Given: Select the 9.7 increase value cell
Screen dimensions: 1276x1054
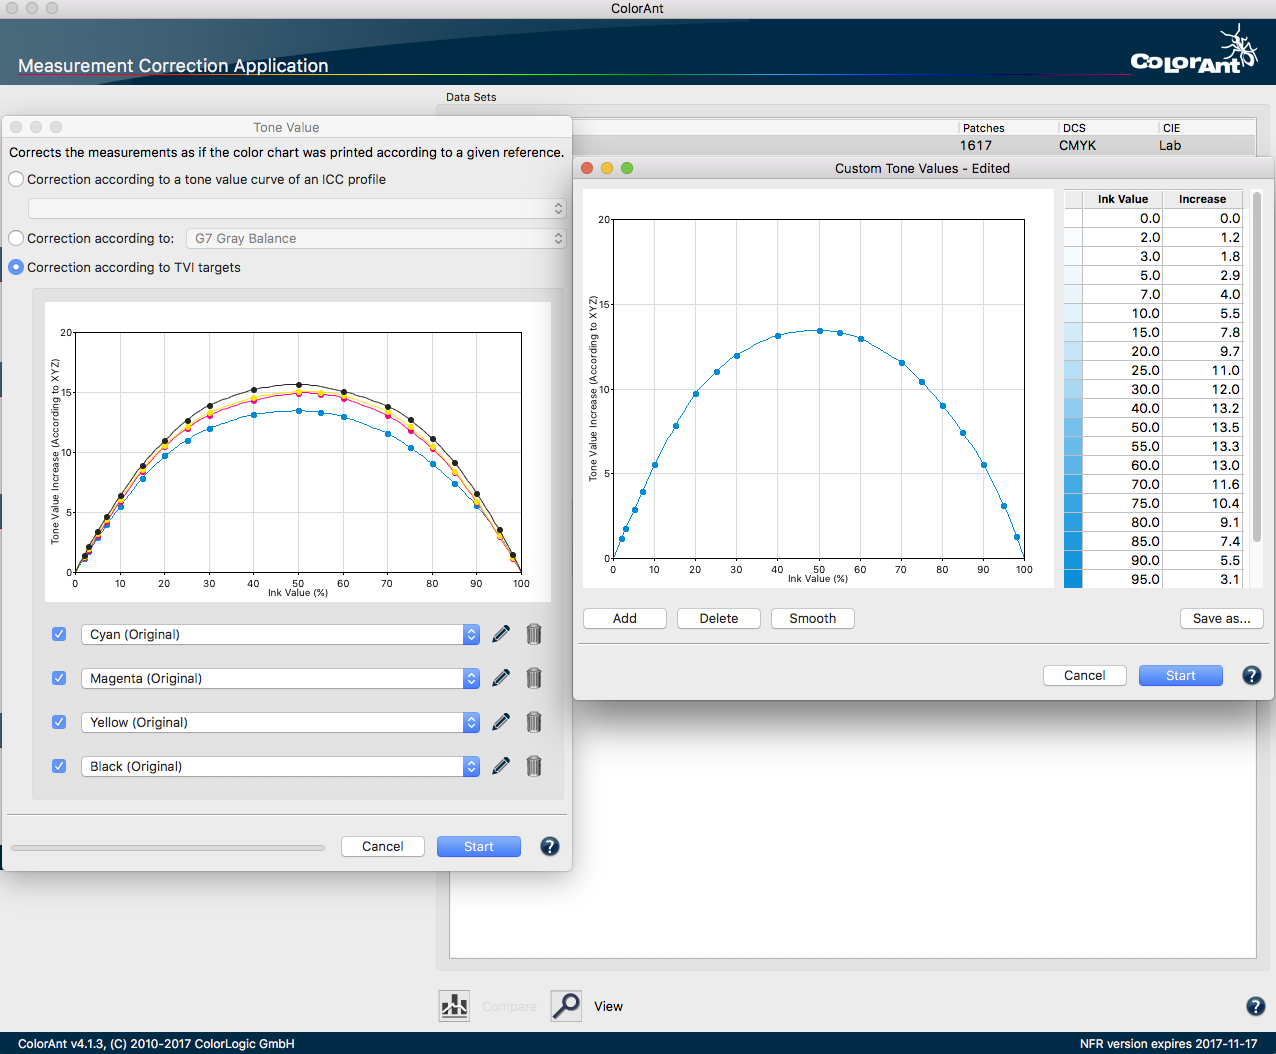Looking at the screenshot, I should tap(1203, 351).
